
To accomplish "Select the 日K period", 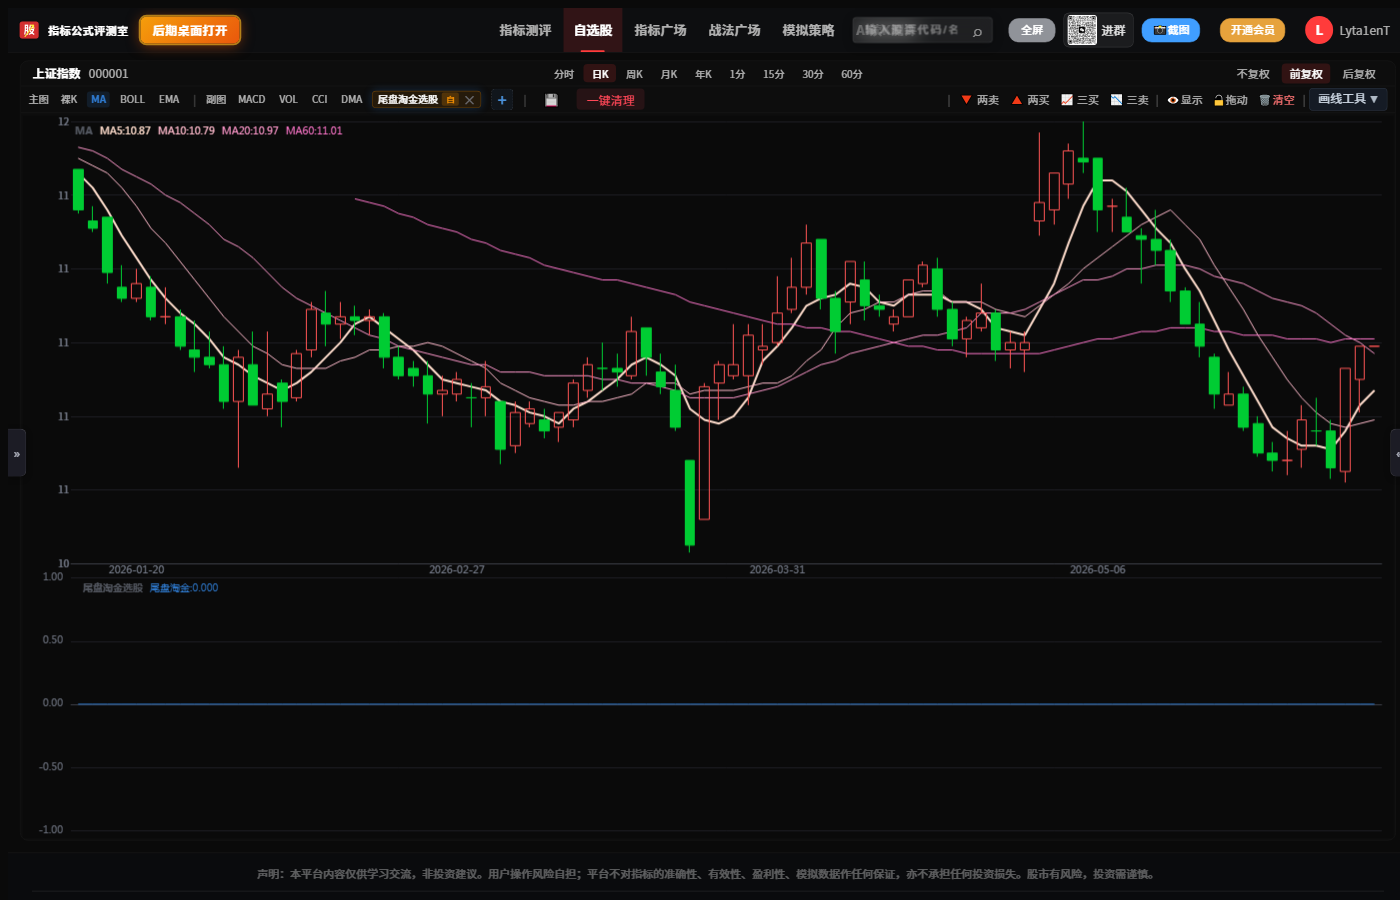I will (x=600, y=74).
